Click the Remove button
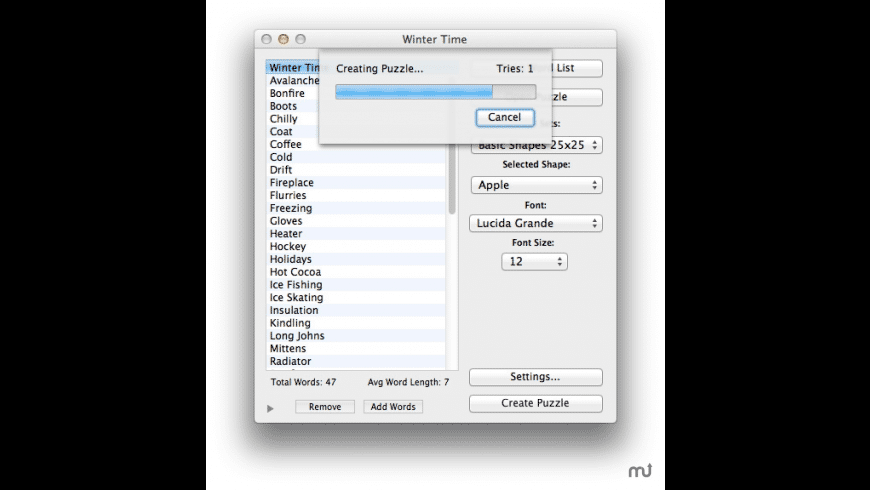 [325, 407]
